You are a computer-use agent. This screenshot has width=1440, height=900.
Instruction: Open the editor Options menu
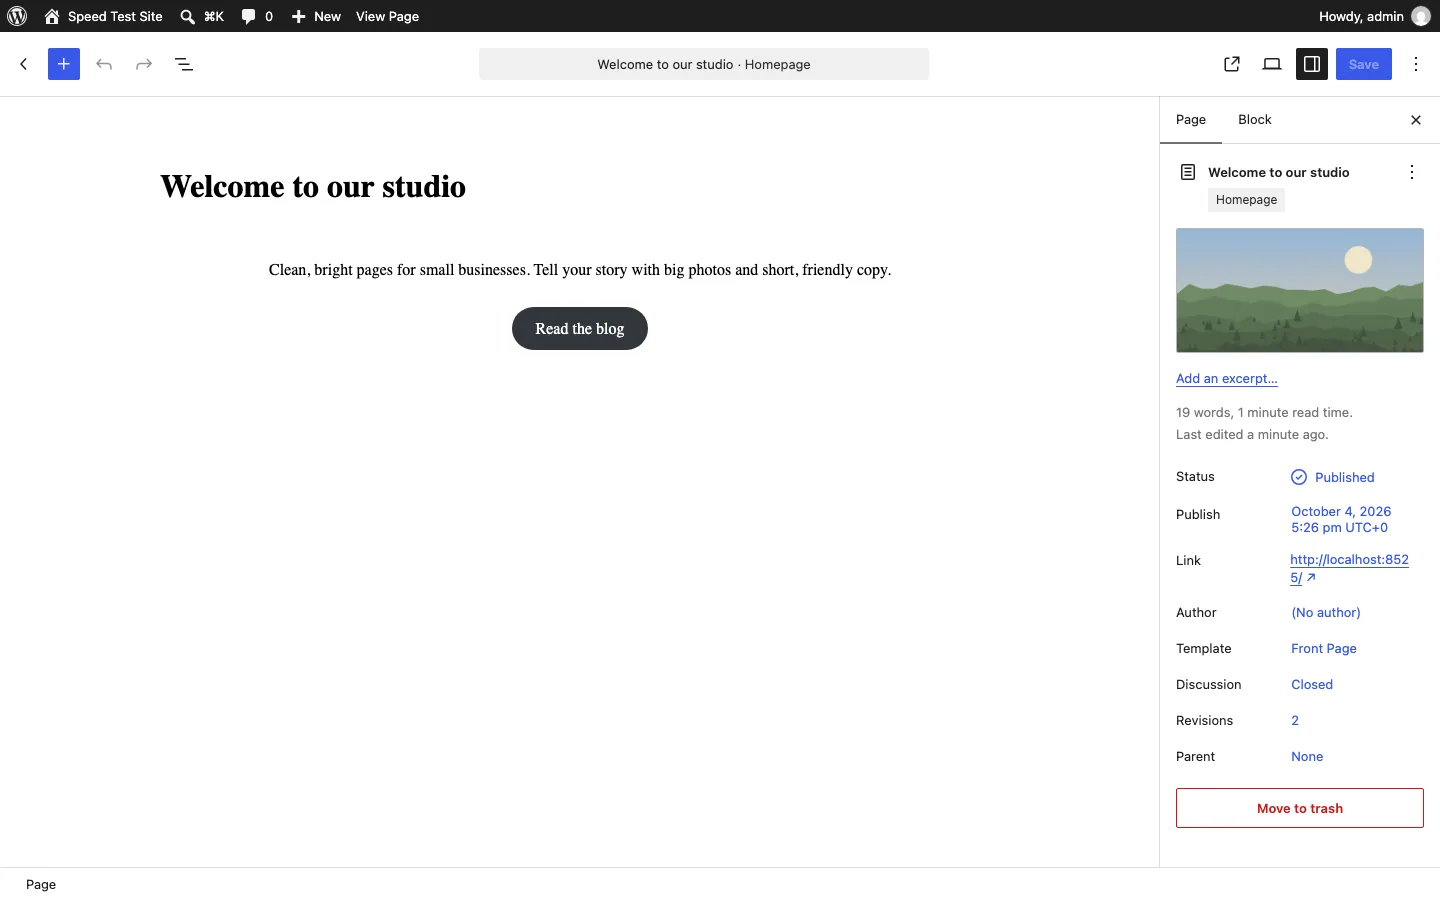click(x=1416, y=64)
